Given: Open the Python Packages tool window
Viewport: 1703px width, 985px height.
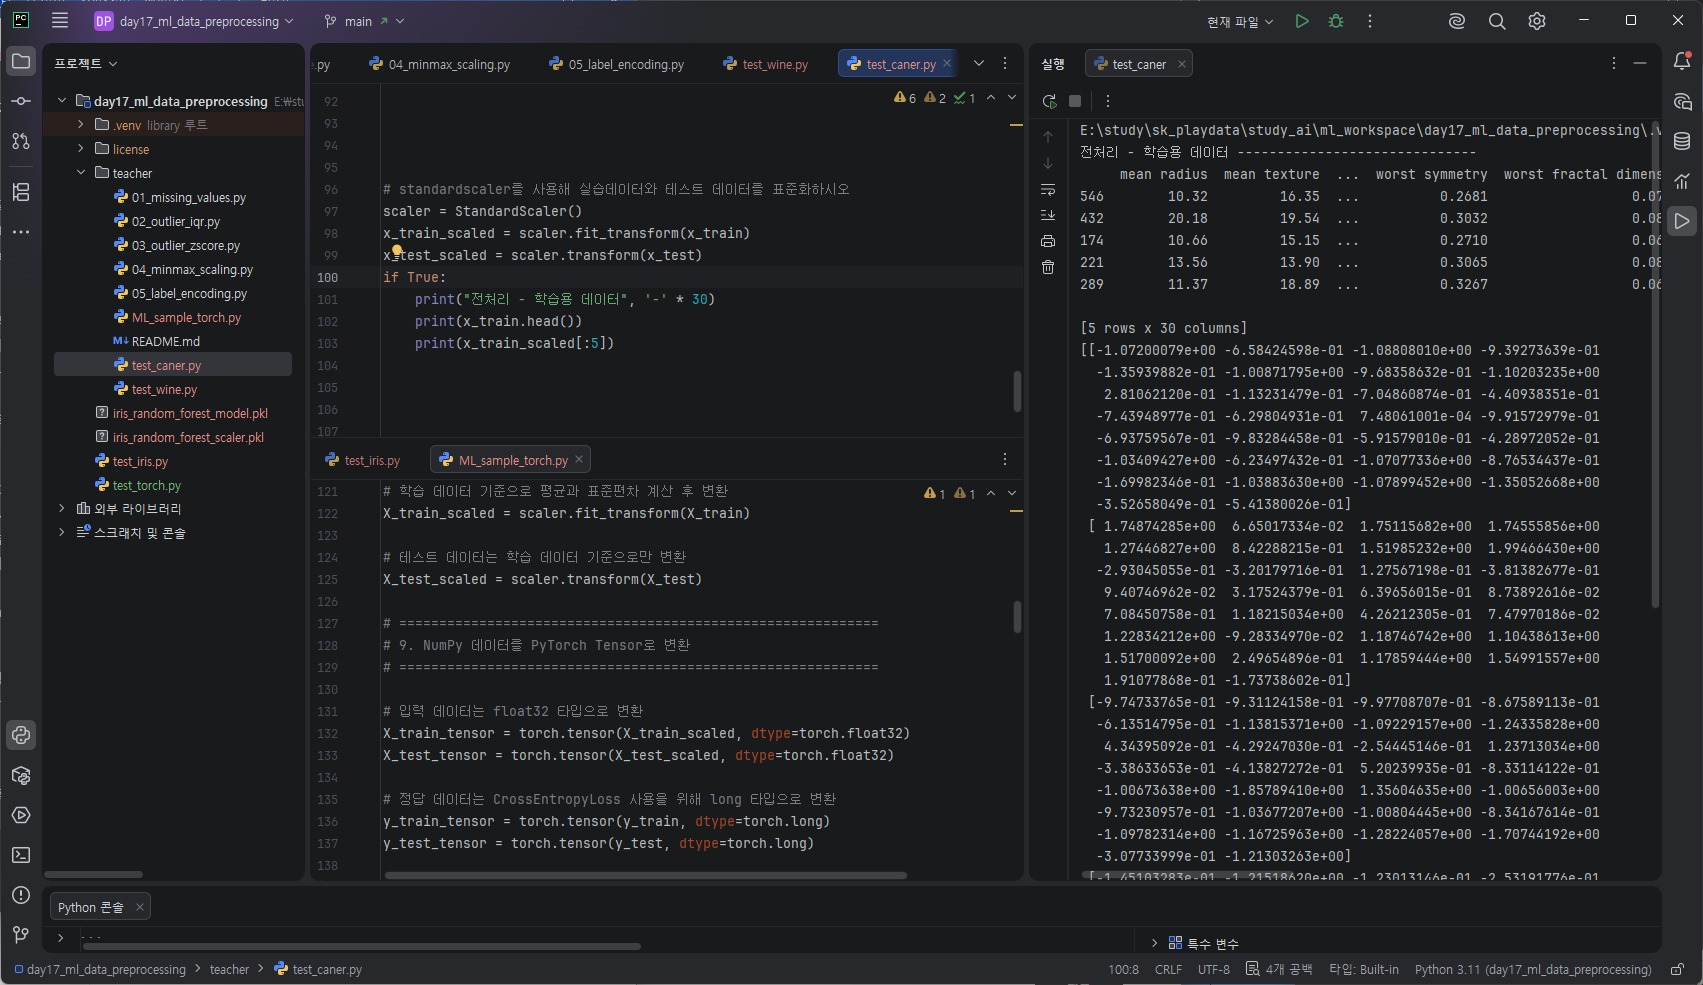Looking at the screenshot, I should [x=21, y=775].
